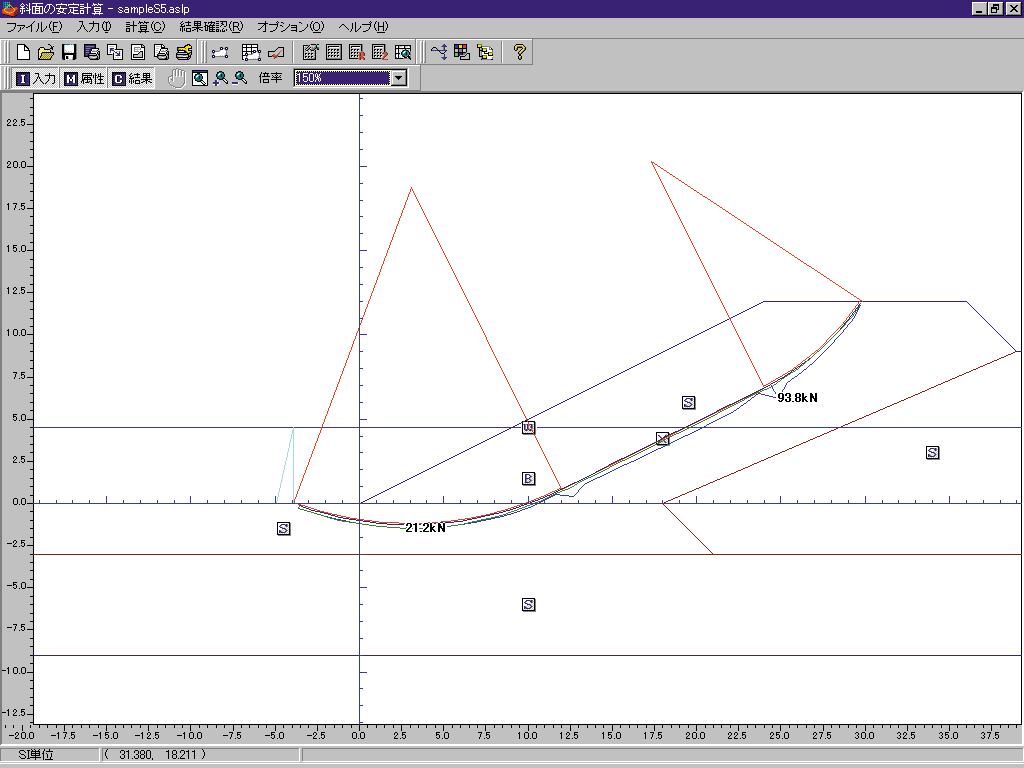Open the ファイル(F) menu
This screenshot has height=768, width=1024.
(x=34, y=27)
